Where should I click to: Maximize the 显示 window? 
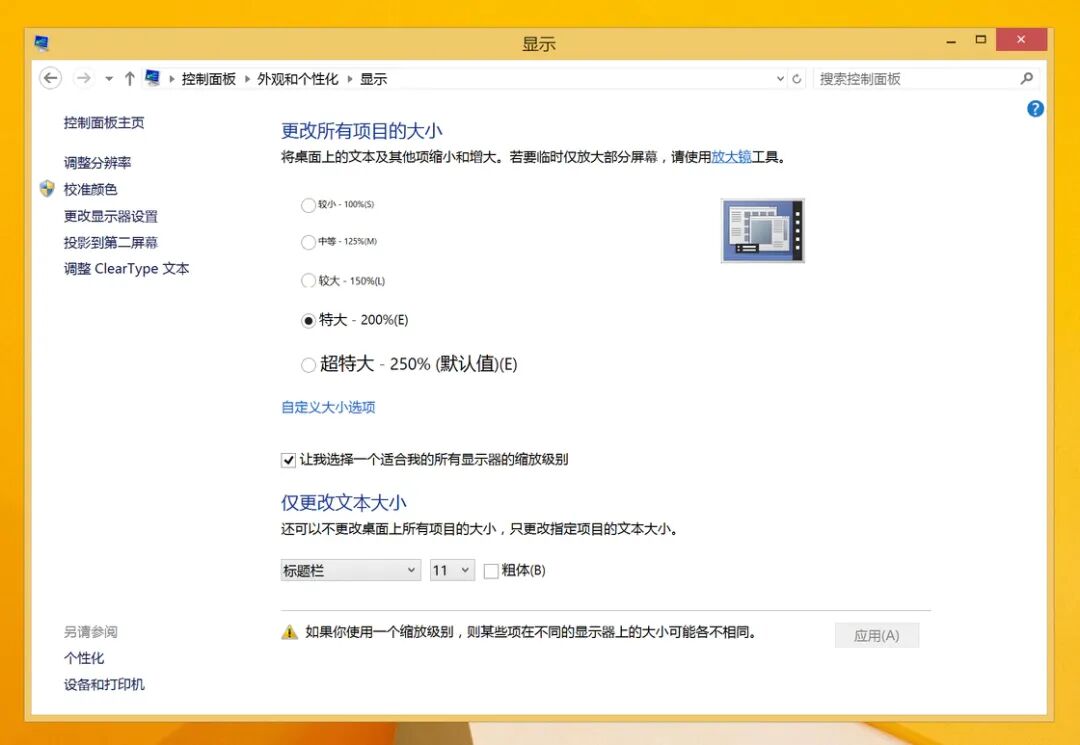pyautogui.click(x=981, y=40)
